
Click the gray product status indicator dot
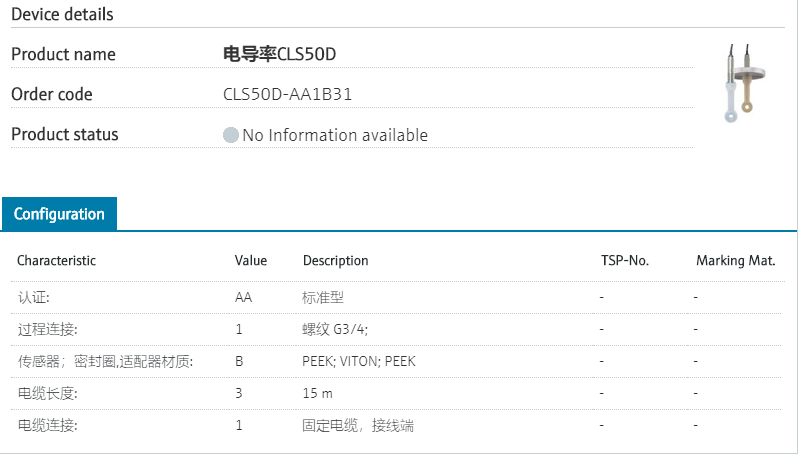(231, 135)
